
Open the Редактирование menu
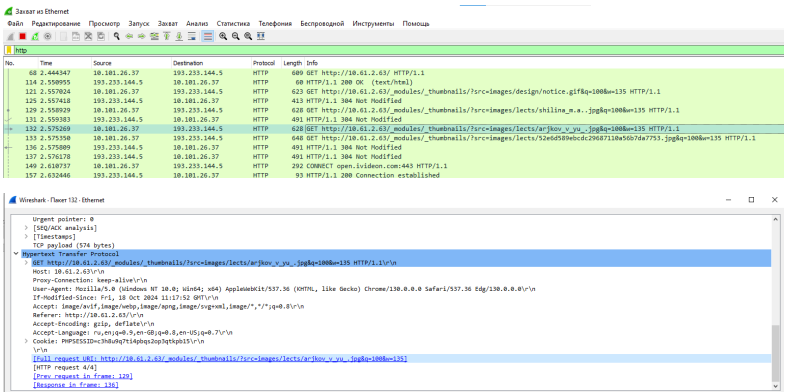56,24
